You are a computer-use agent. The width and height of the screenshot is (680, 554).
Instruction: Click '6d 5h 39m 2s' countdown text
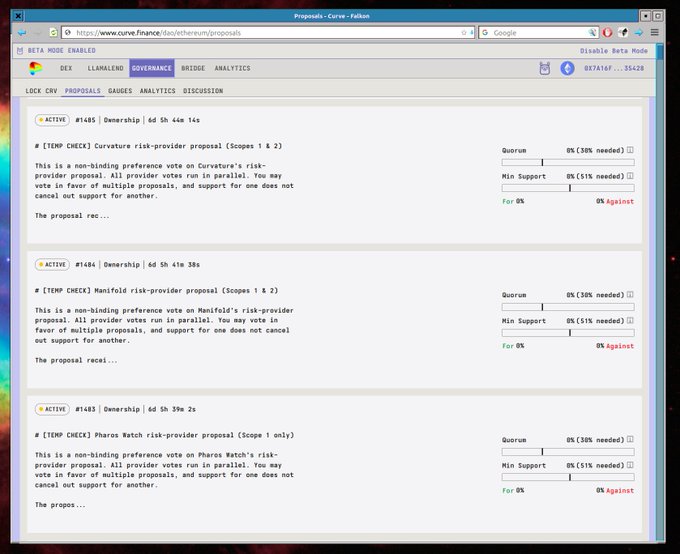tap(172, 409)
